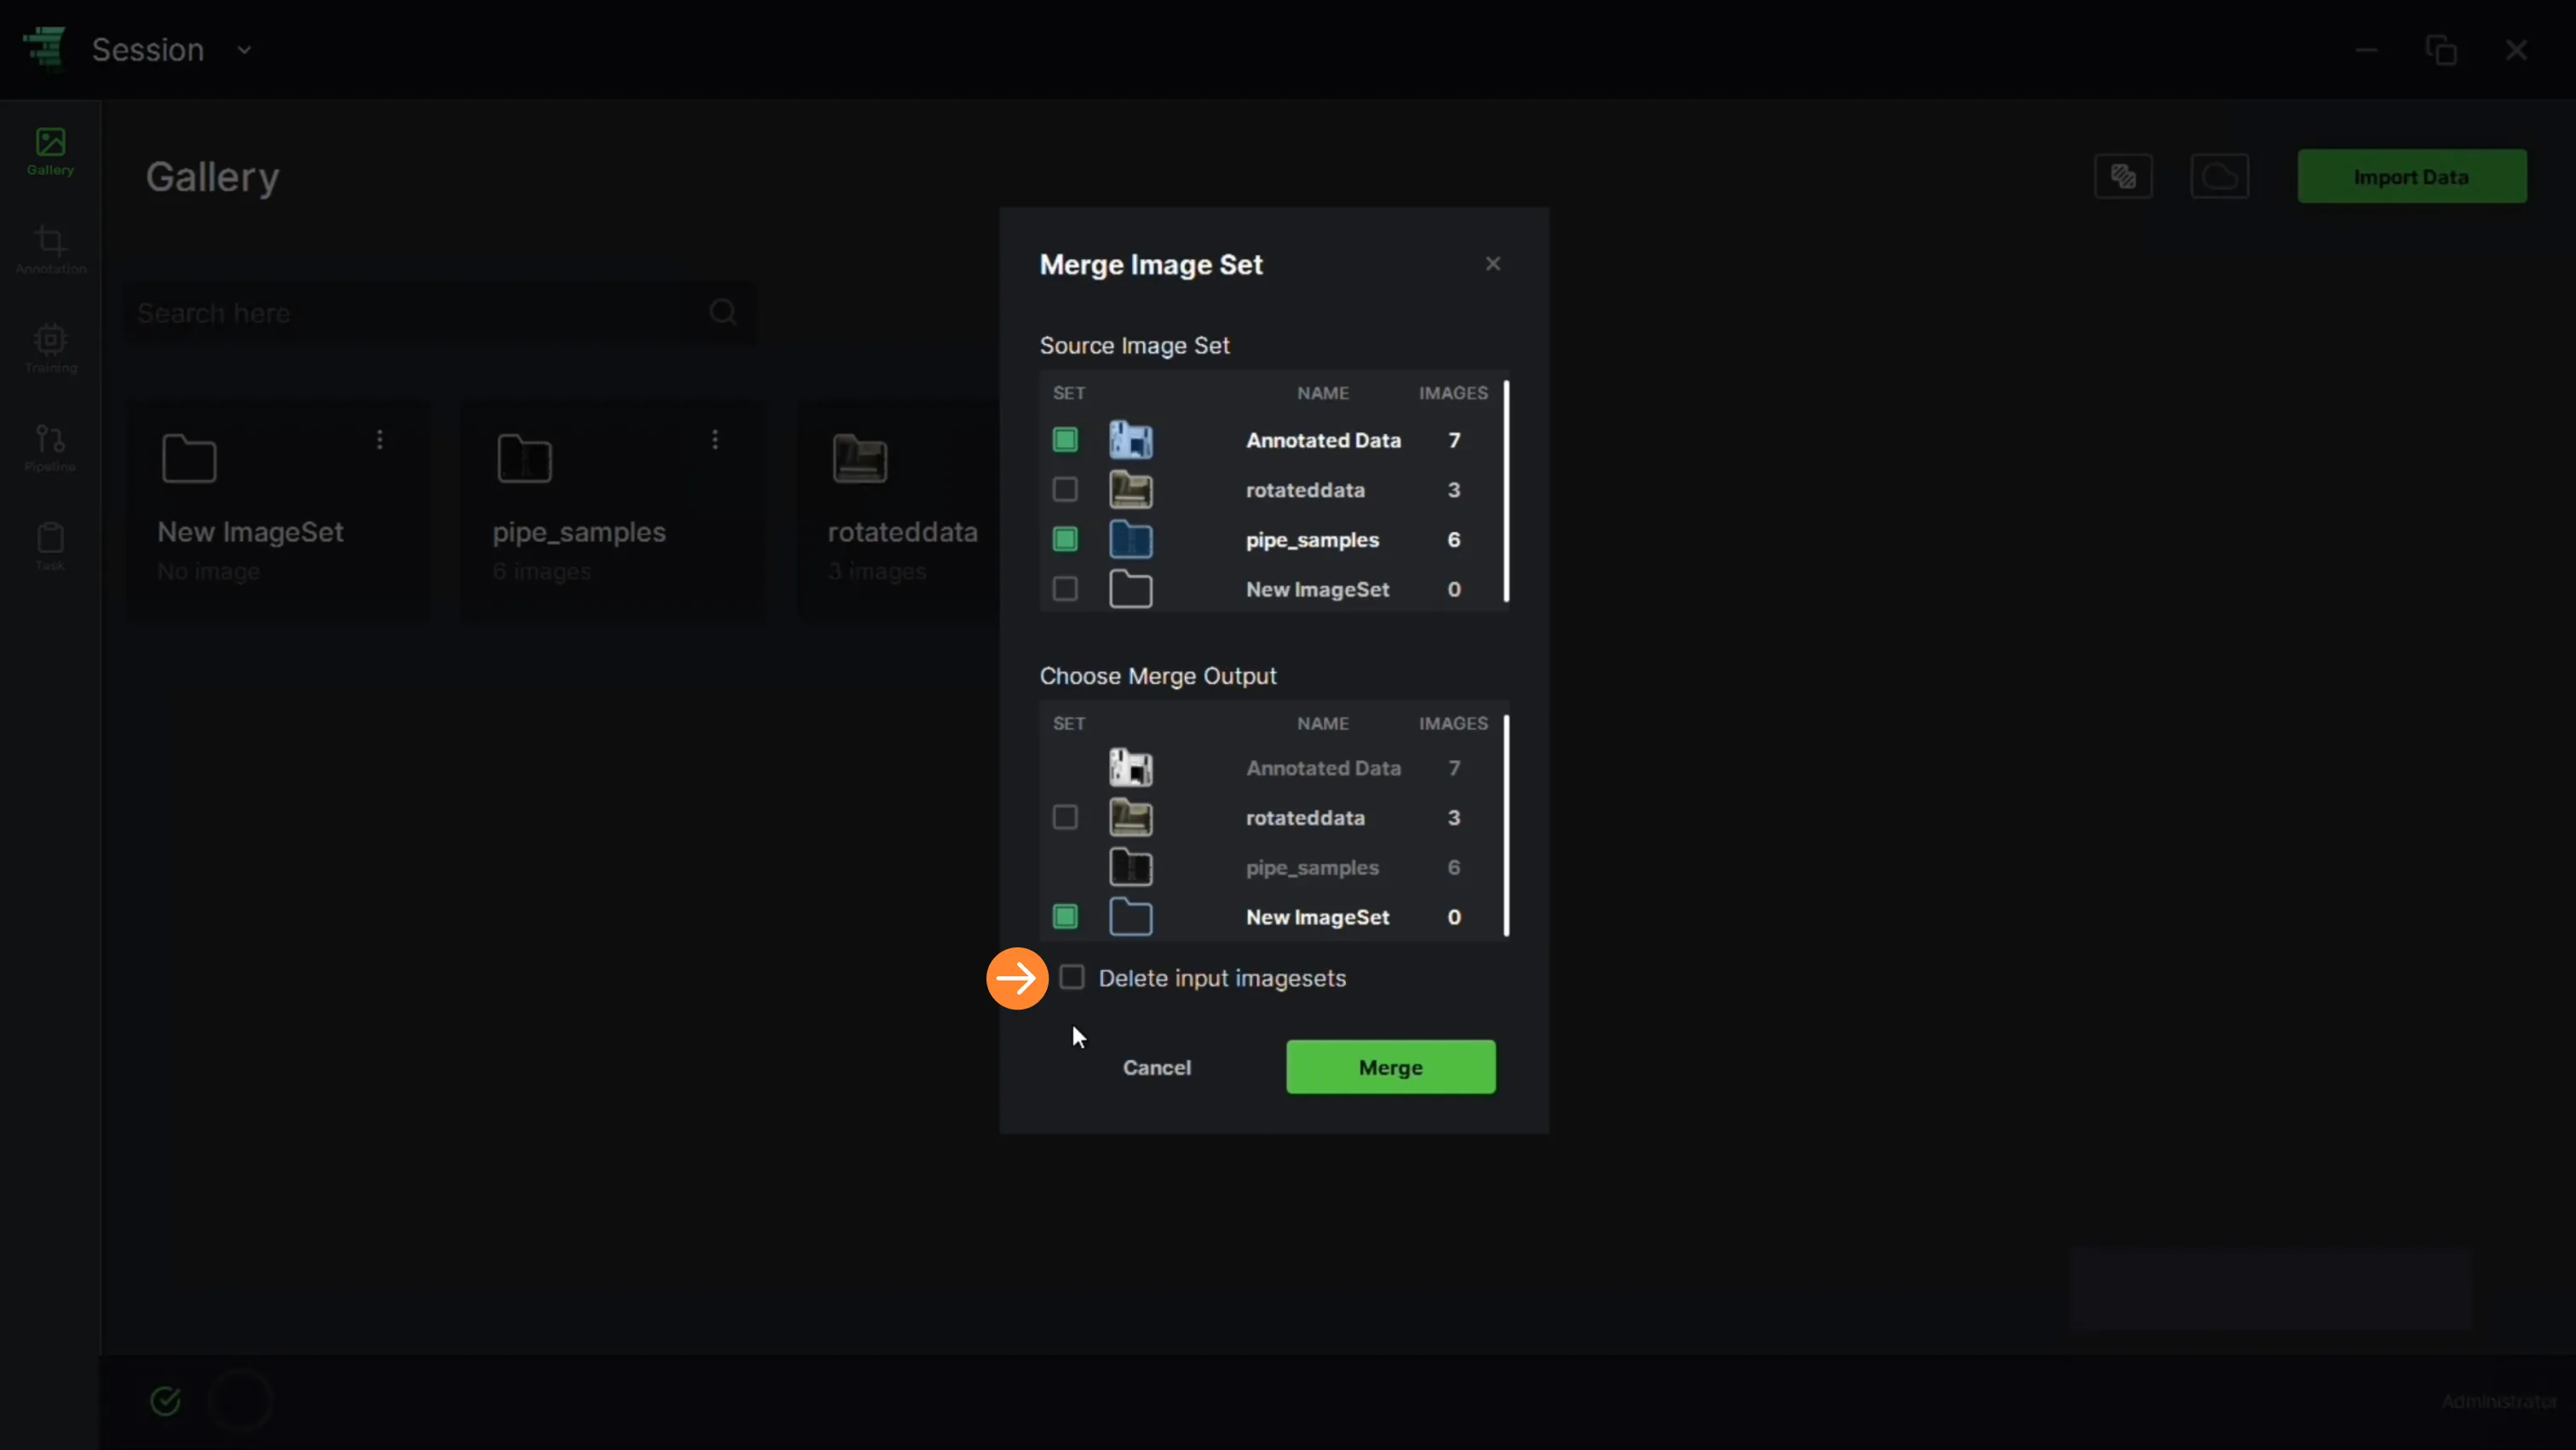Uncheck New ImageSet as merge output
Image resolution: width=2576 pixels, height=1450 pixels.
click(1065, 917)
